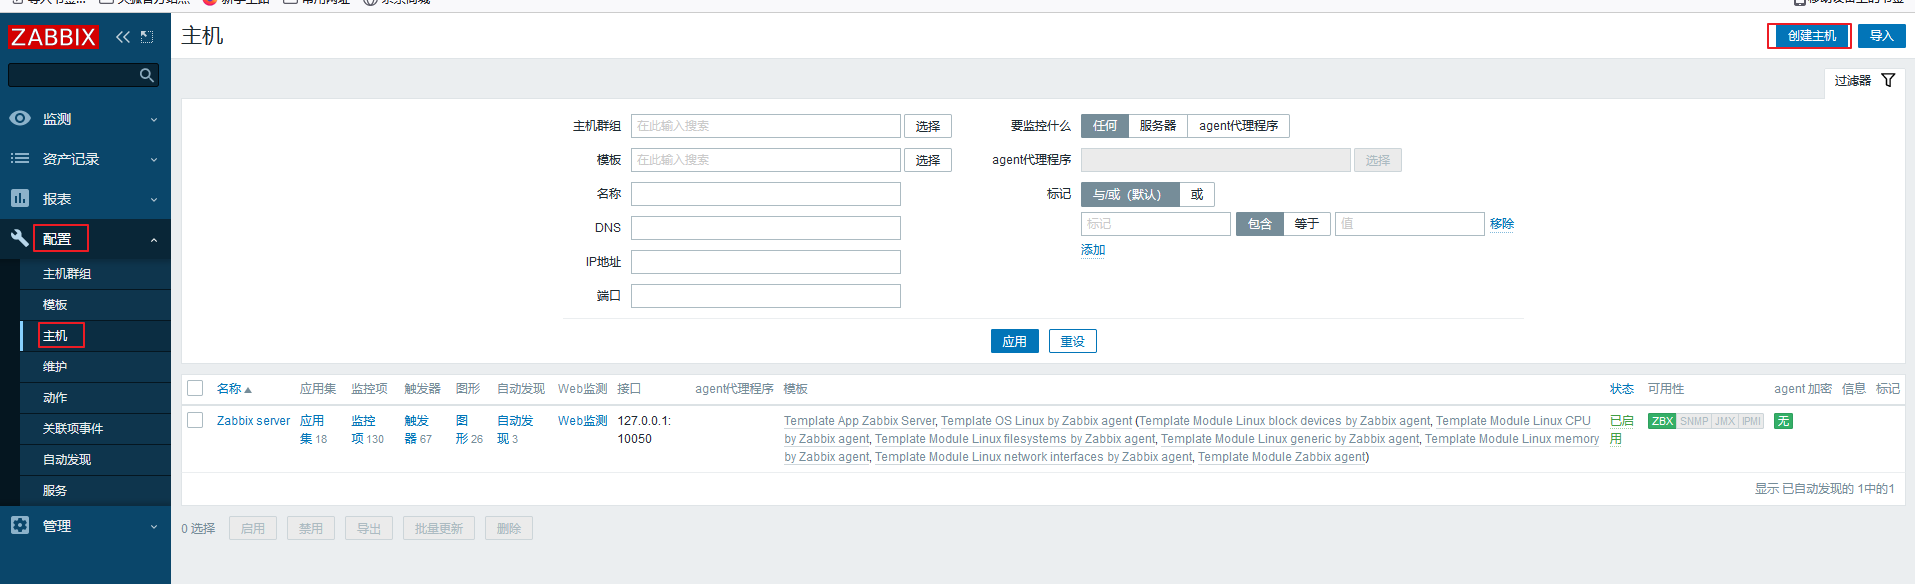
Task: Sort hosts by 名称 column arrow
Action: coord(248,390)
